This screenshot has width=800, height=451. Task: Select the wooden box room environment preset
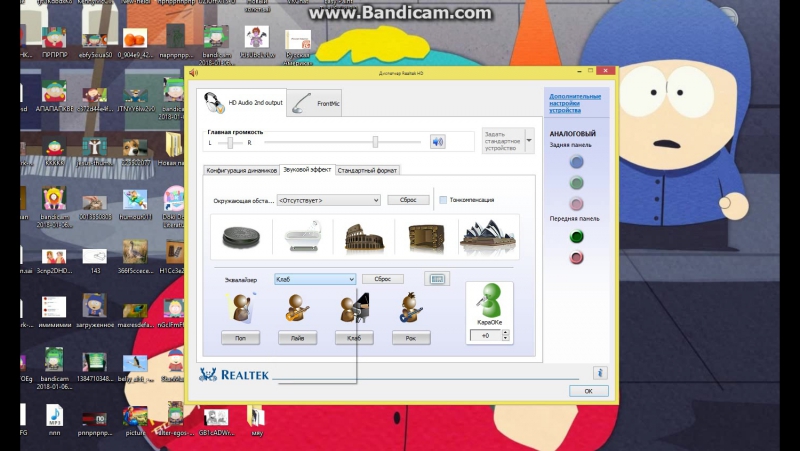pos(426,237)
